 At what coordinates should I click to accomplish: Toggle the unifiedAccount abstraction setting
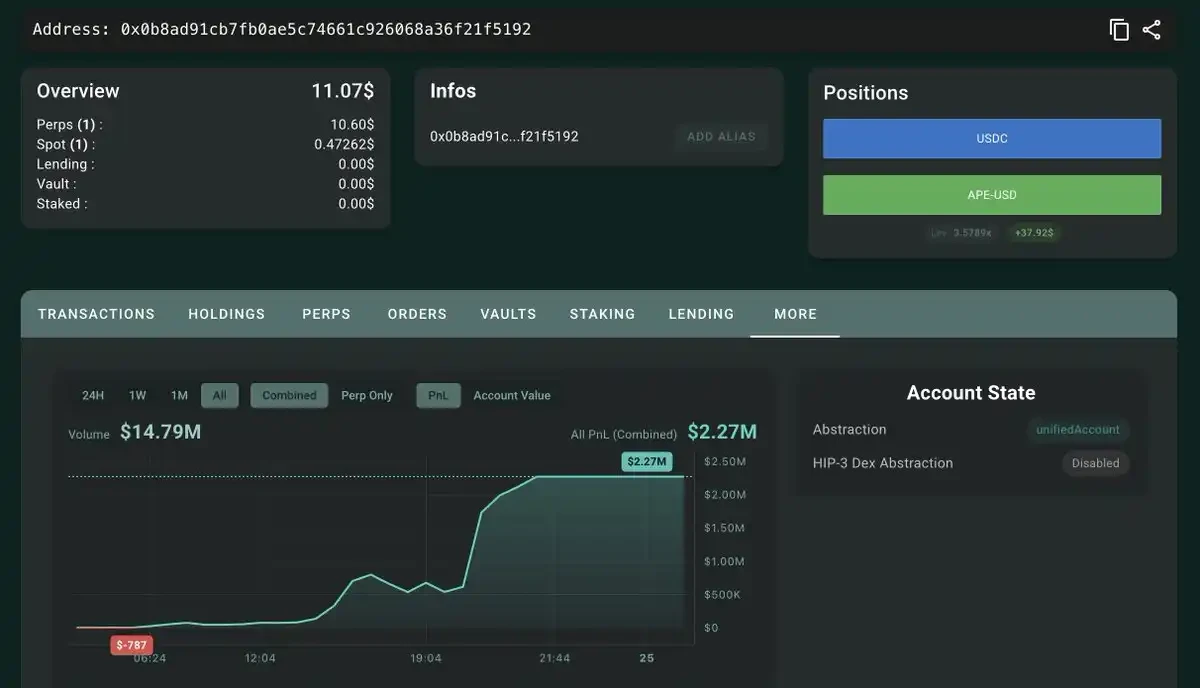[1078, 429]
